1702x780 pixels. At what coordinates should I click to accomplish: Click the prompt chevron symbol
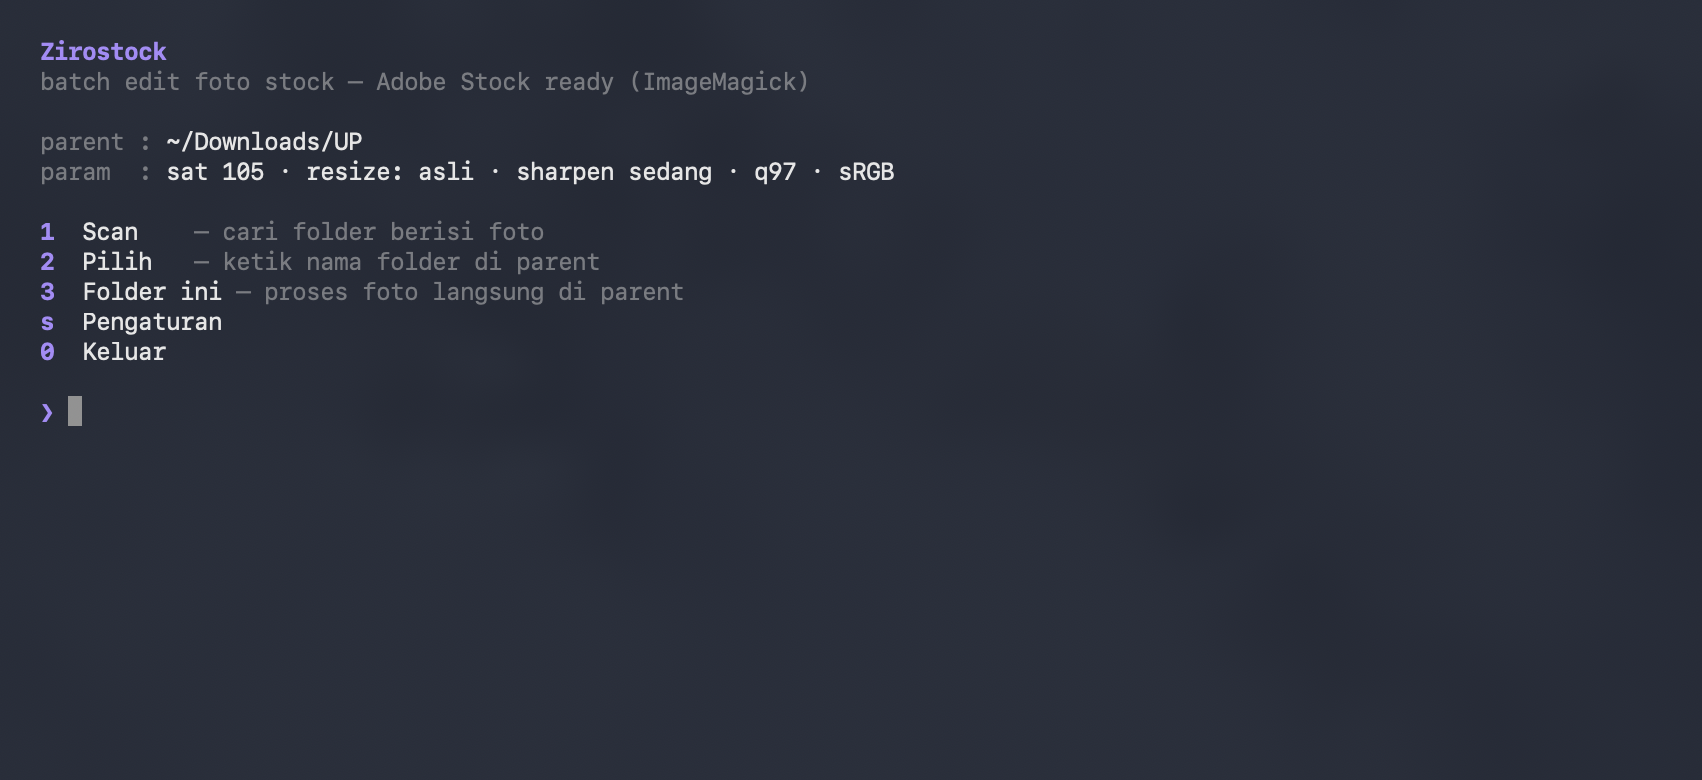click(47, 412)
